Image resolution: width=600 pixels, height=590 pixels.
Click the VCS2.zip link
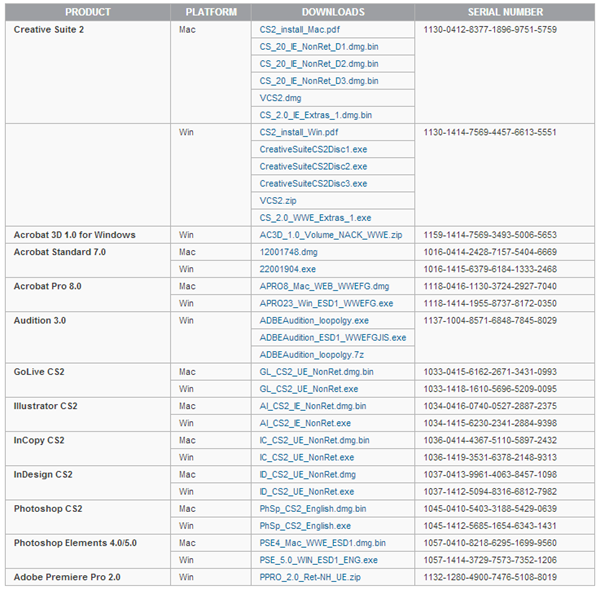(278, 201)
